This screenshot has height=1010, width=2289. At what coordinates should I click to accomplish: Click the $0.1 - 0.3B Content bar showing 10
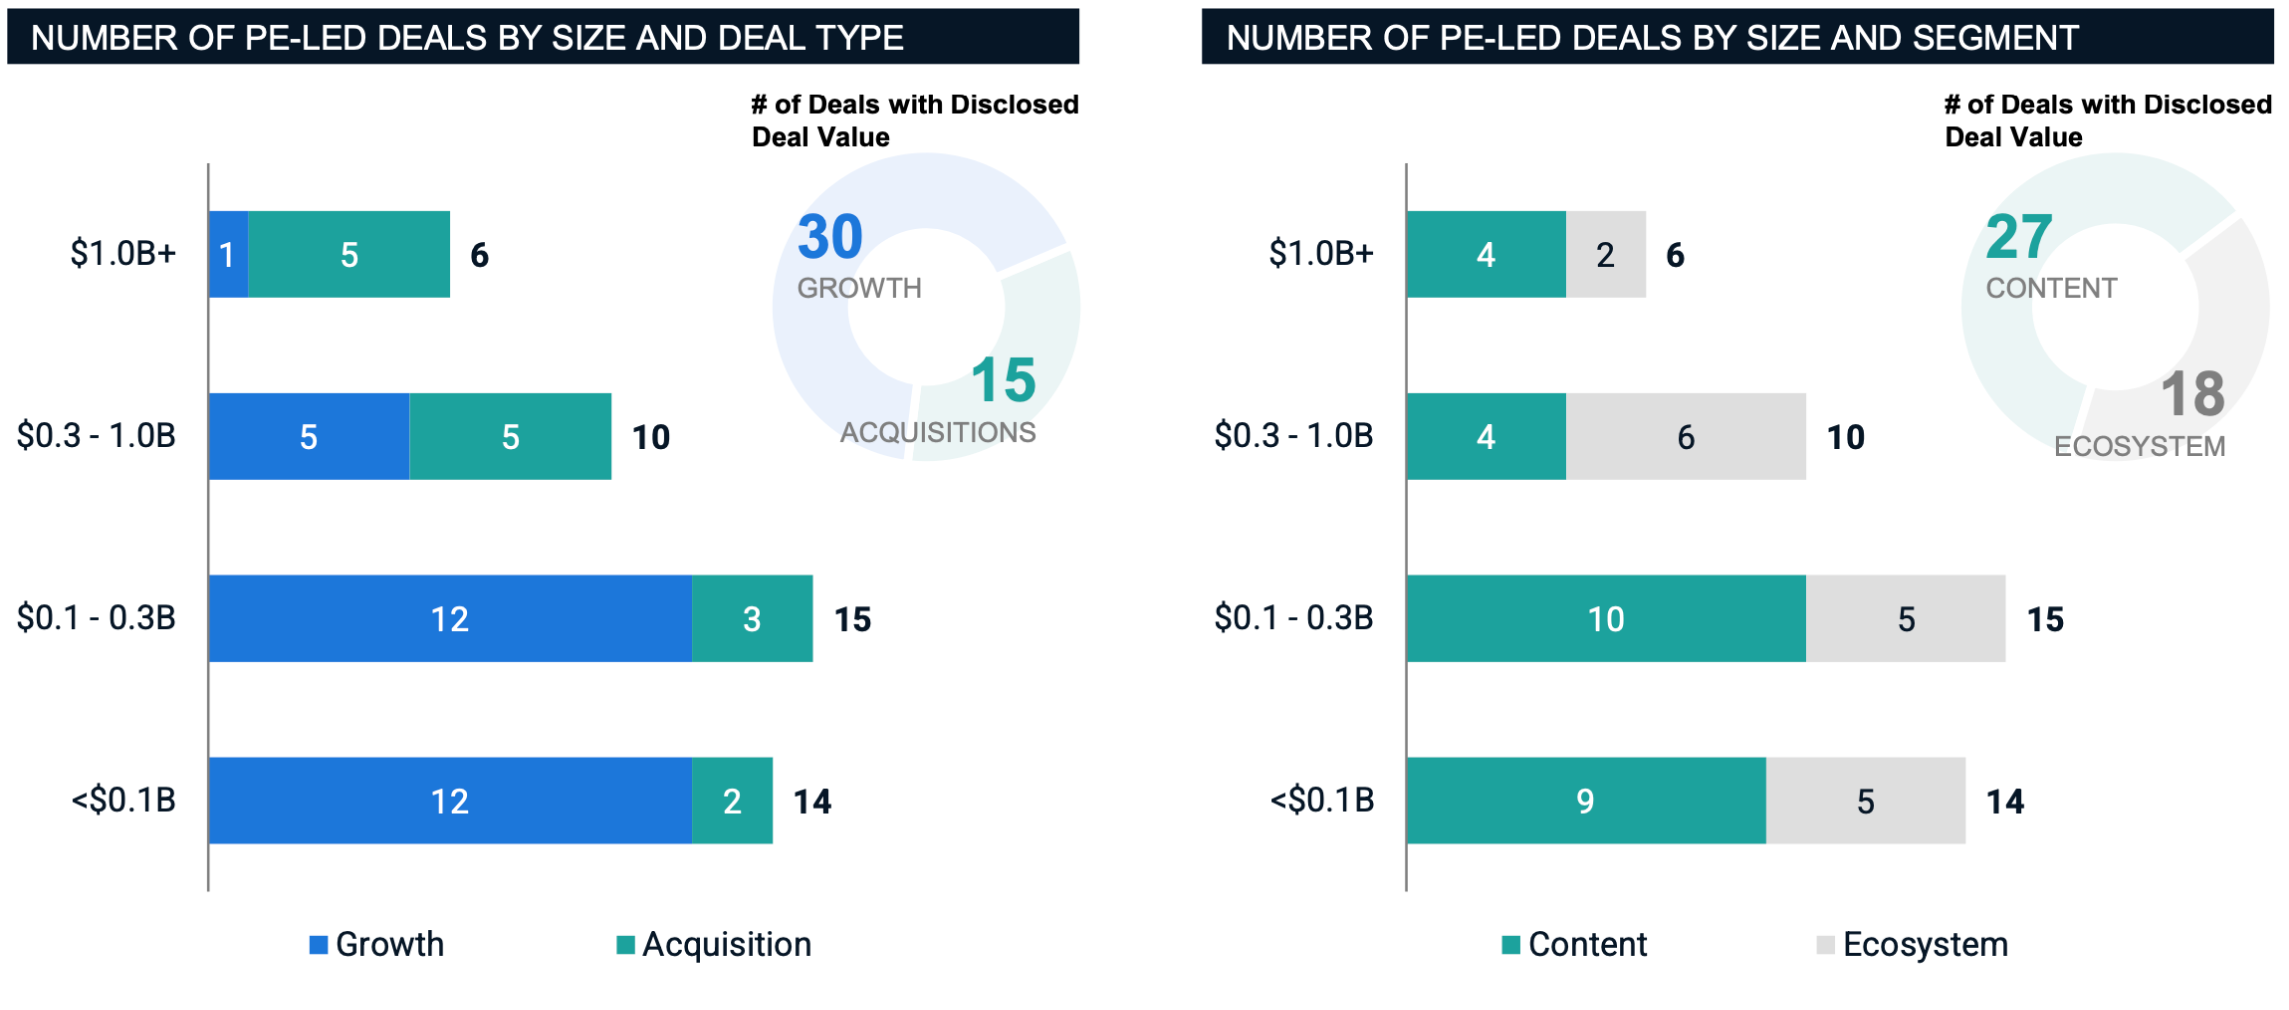point(1607,618)
